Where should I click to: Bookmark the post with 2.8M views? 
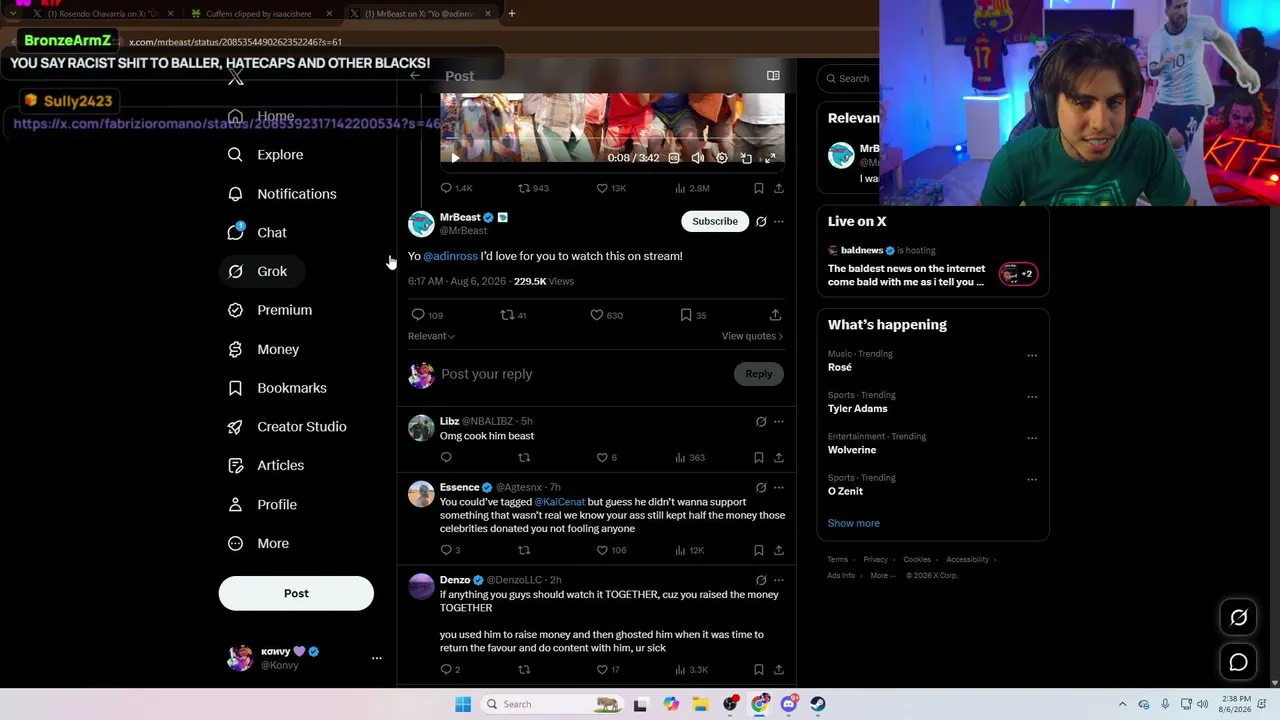coord(759,188)
